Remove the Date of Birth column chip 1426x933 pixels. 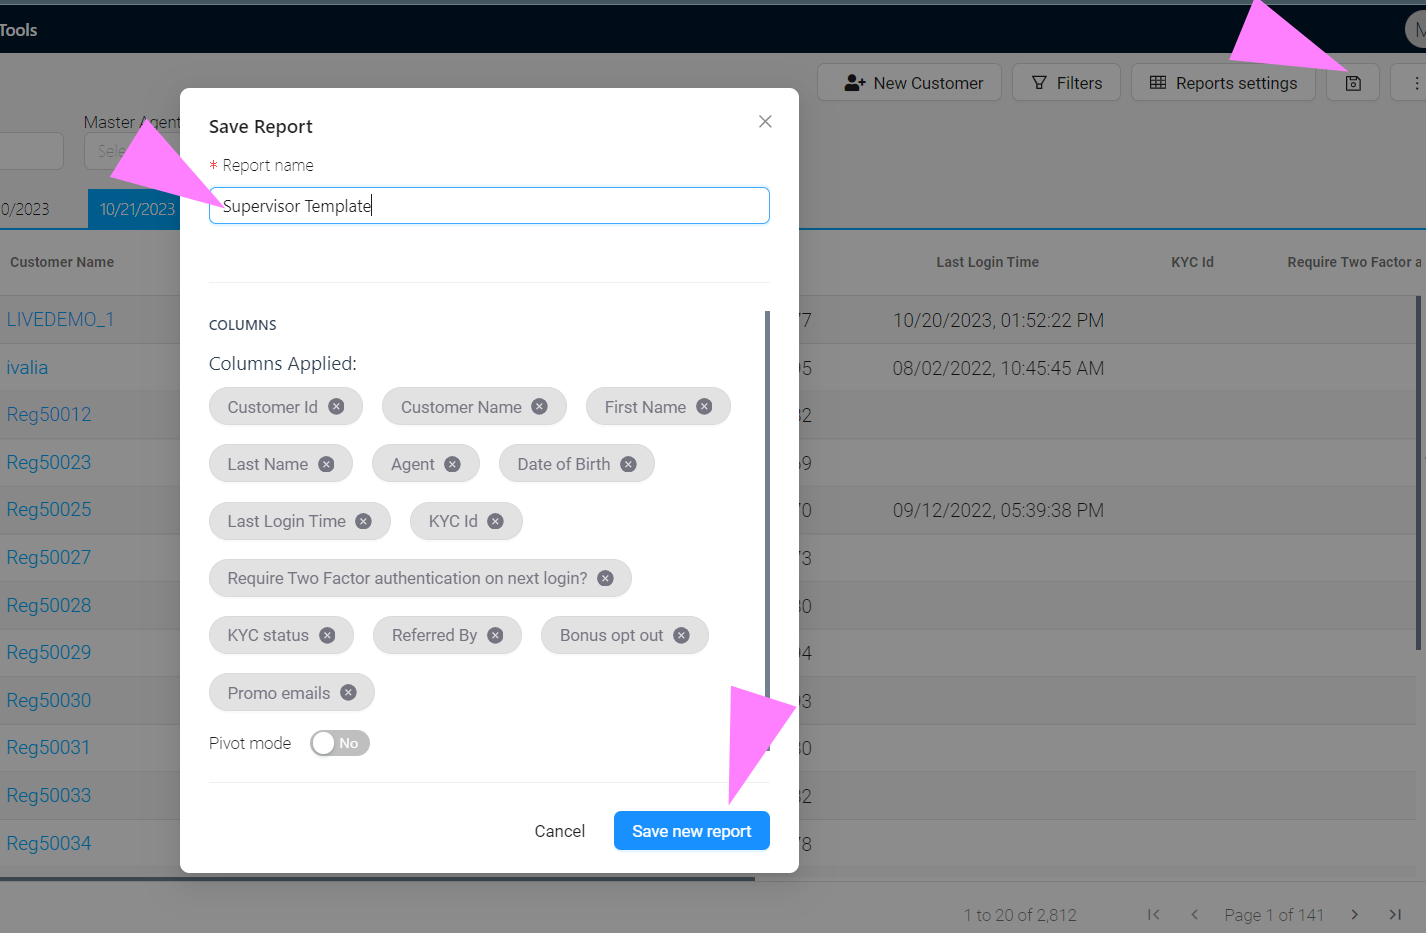(628, 463)
